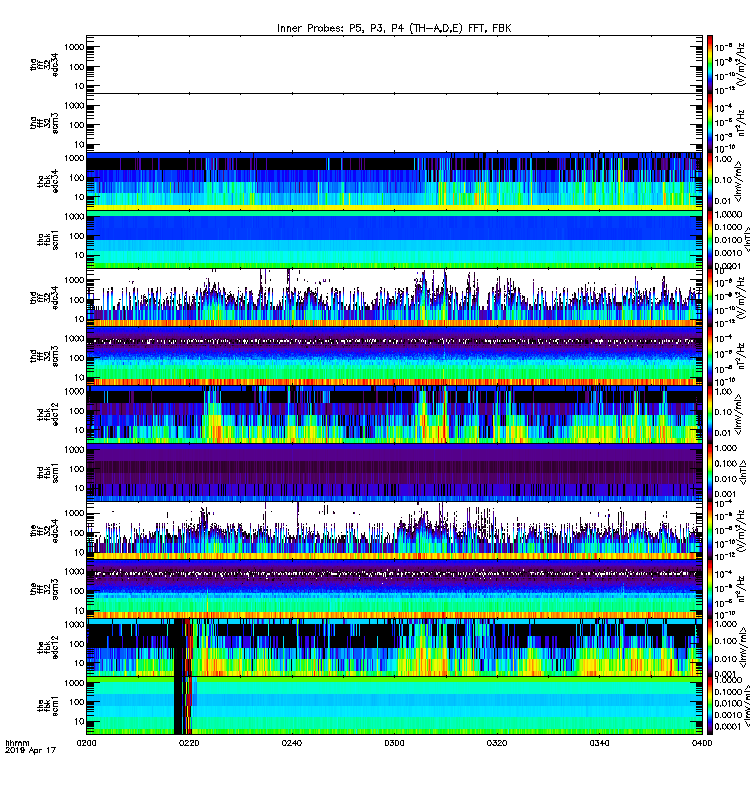Click inside the thd fff scm3 spectrogram
Image resolution: width=750 pixels, height=800 pixels.
(394, 356)
